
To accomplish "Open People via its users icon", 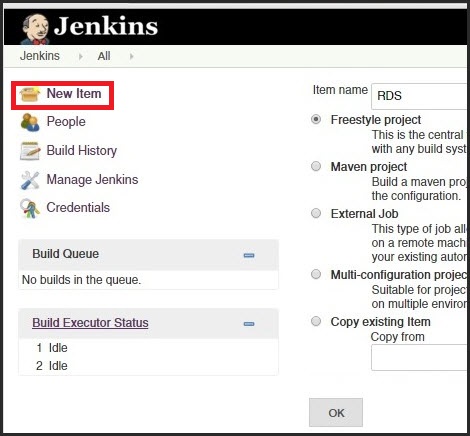I will pyautogui.click(x=30, y=122).
